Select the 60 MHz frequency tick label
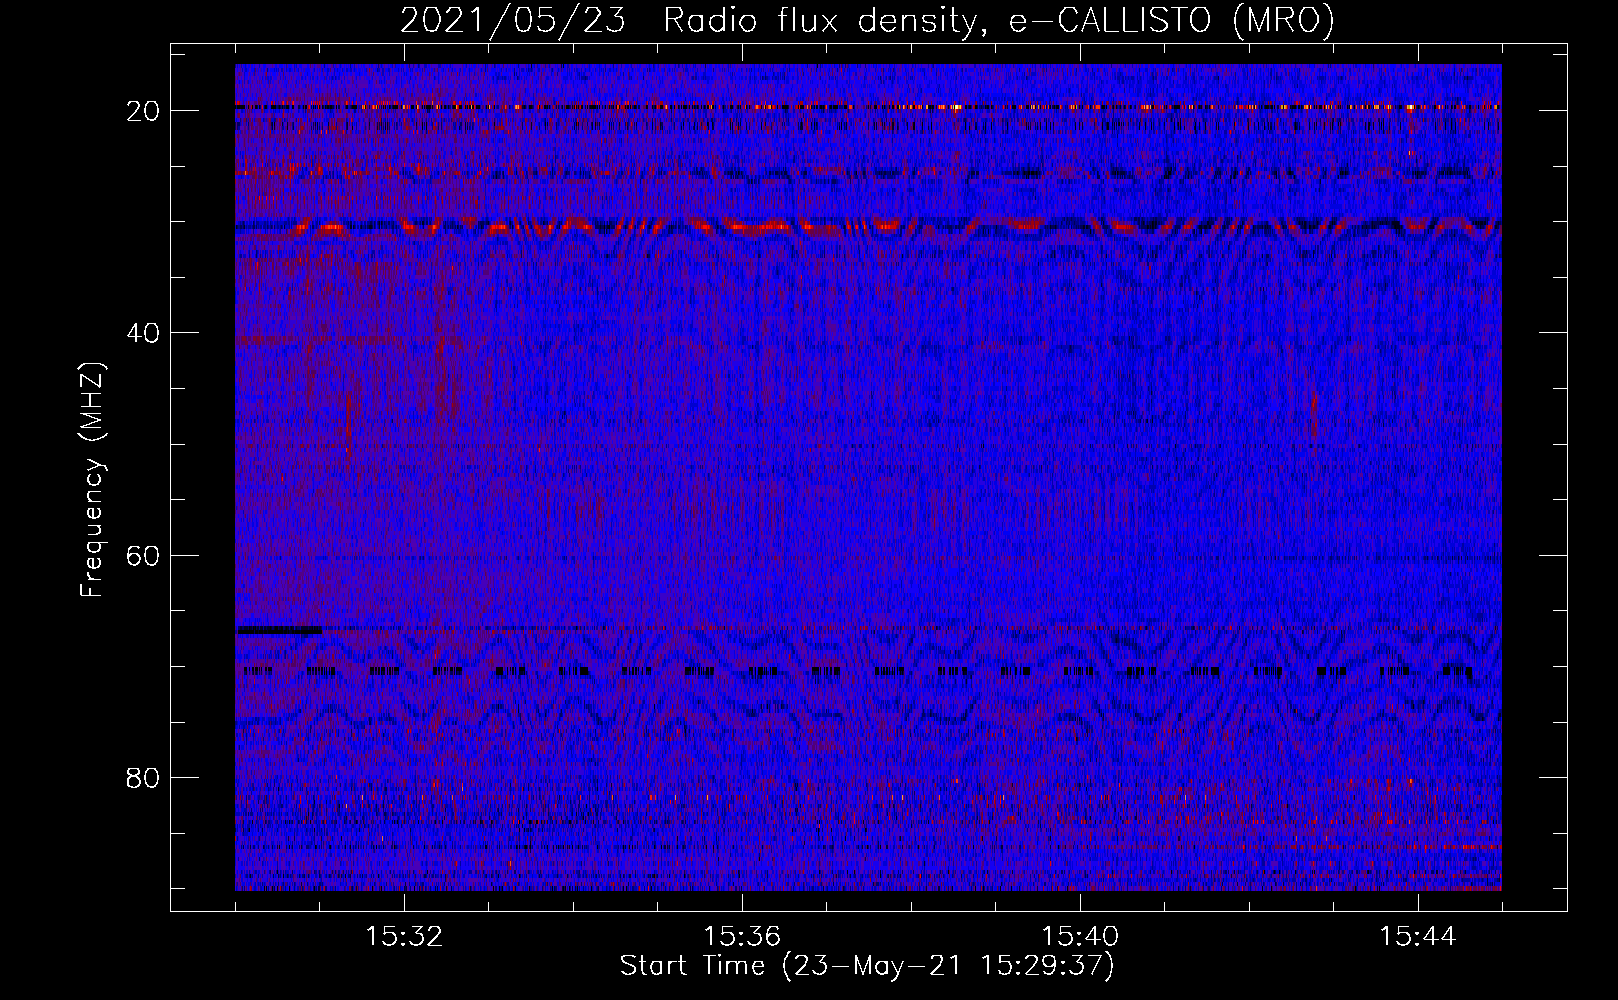 [144, 555]
